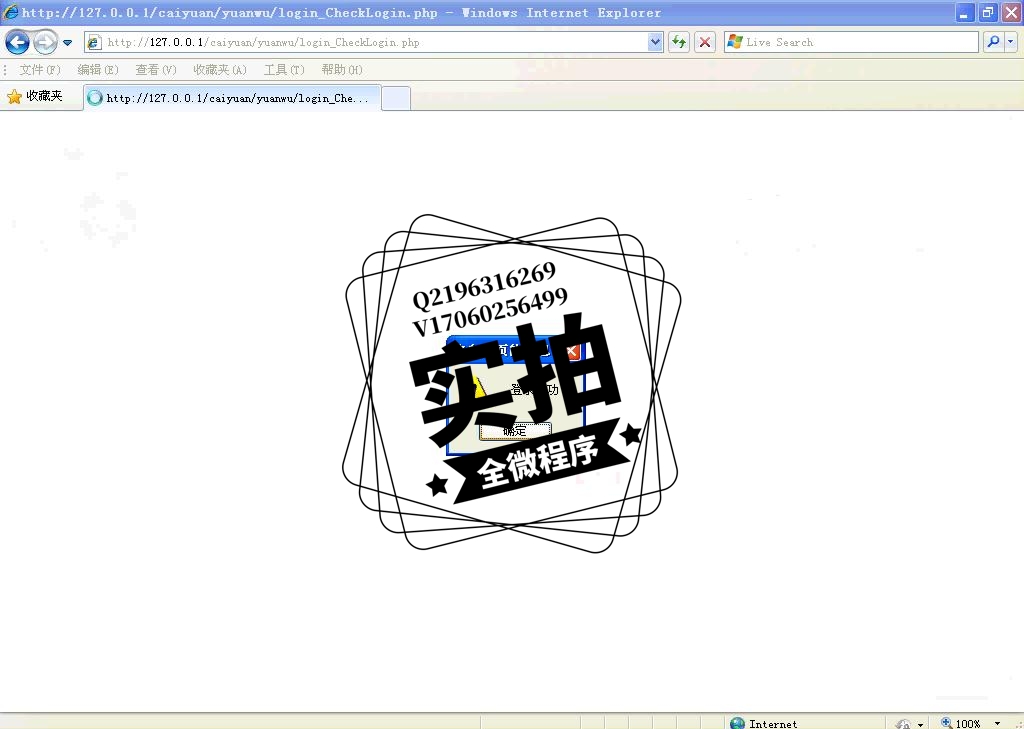Screen dimensions: 1024x729
Task: Open the 查看(V) menu
Action: pyautogui.click(x=155, y=70)
